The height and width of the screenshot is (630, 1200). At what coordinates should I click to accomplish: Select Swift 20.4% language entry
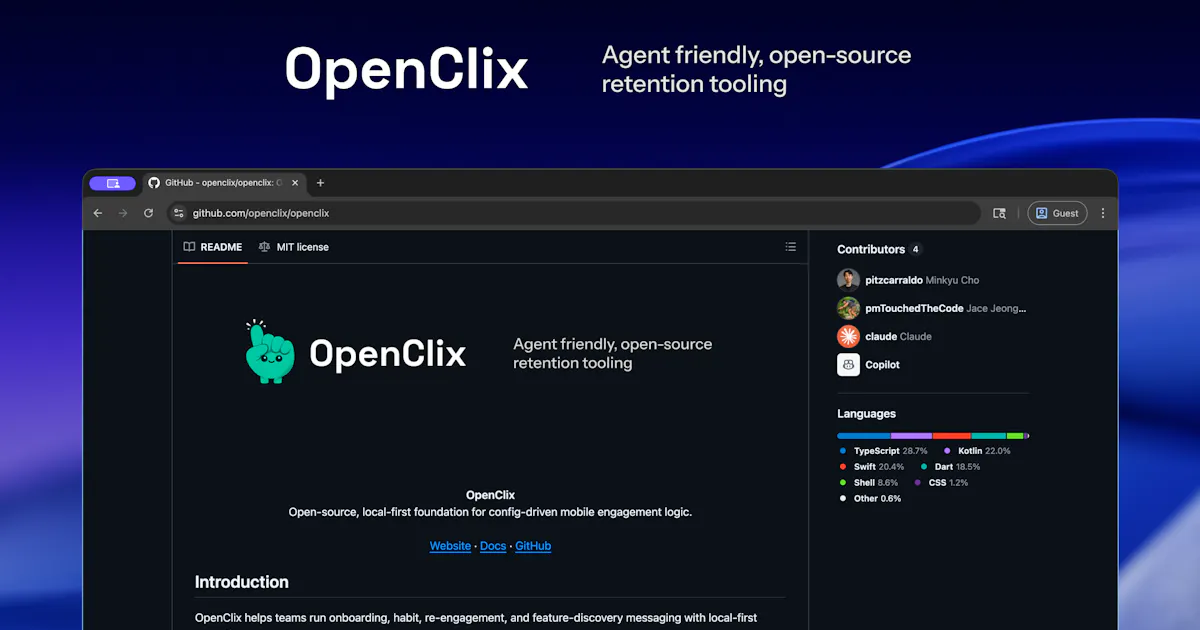[x=872, y=467]
